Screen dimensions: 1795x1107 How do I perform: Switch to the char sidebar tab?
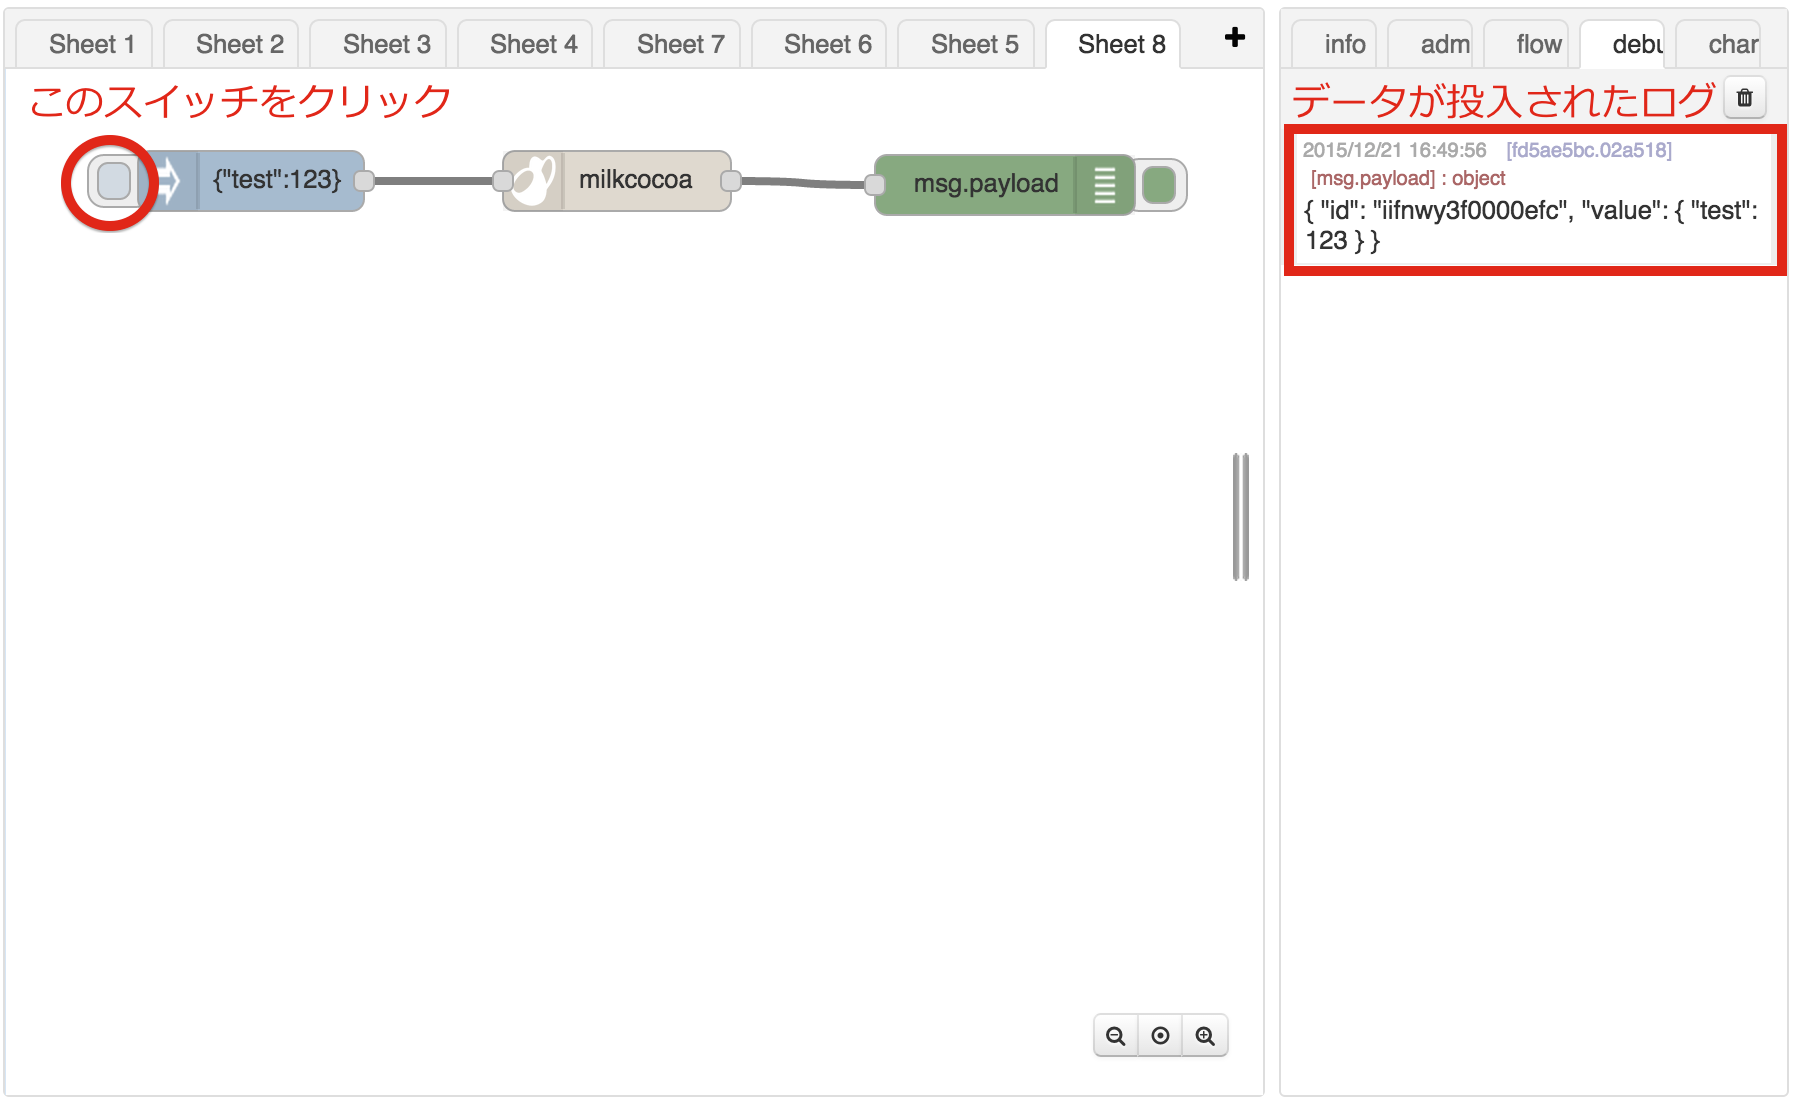click(1733, 43)
